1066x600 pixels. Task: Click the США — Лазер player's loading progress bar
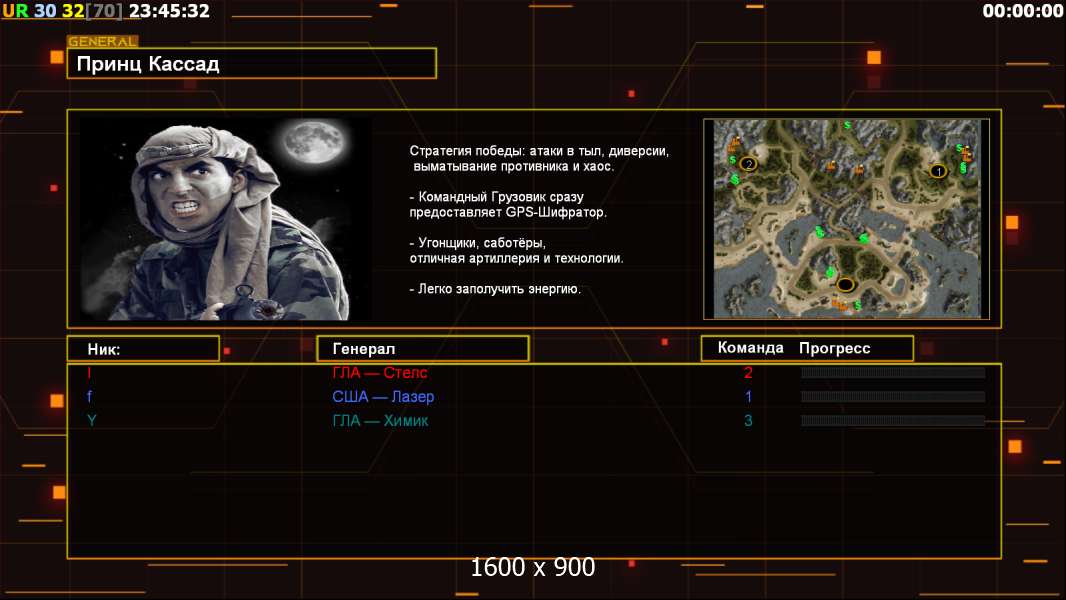(x=893, y=396)
